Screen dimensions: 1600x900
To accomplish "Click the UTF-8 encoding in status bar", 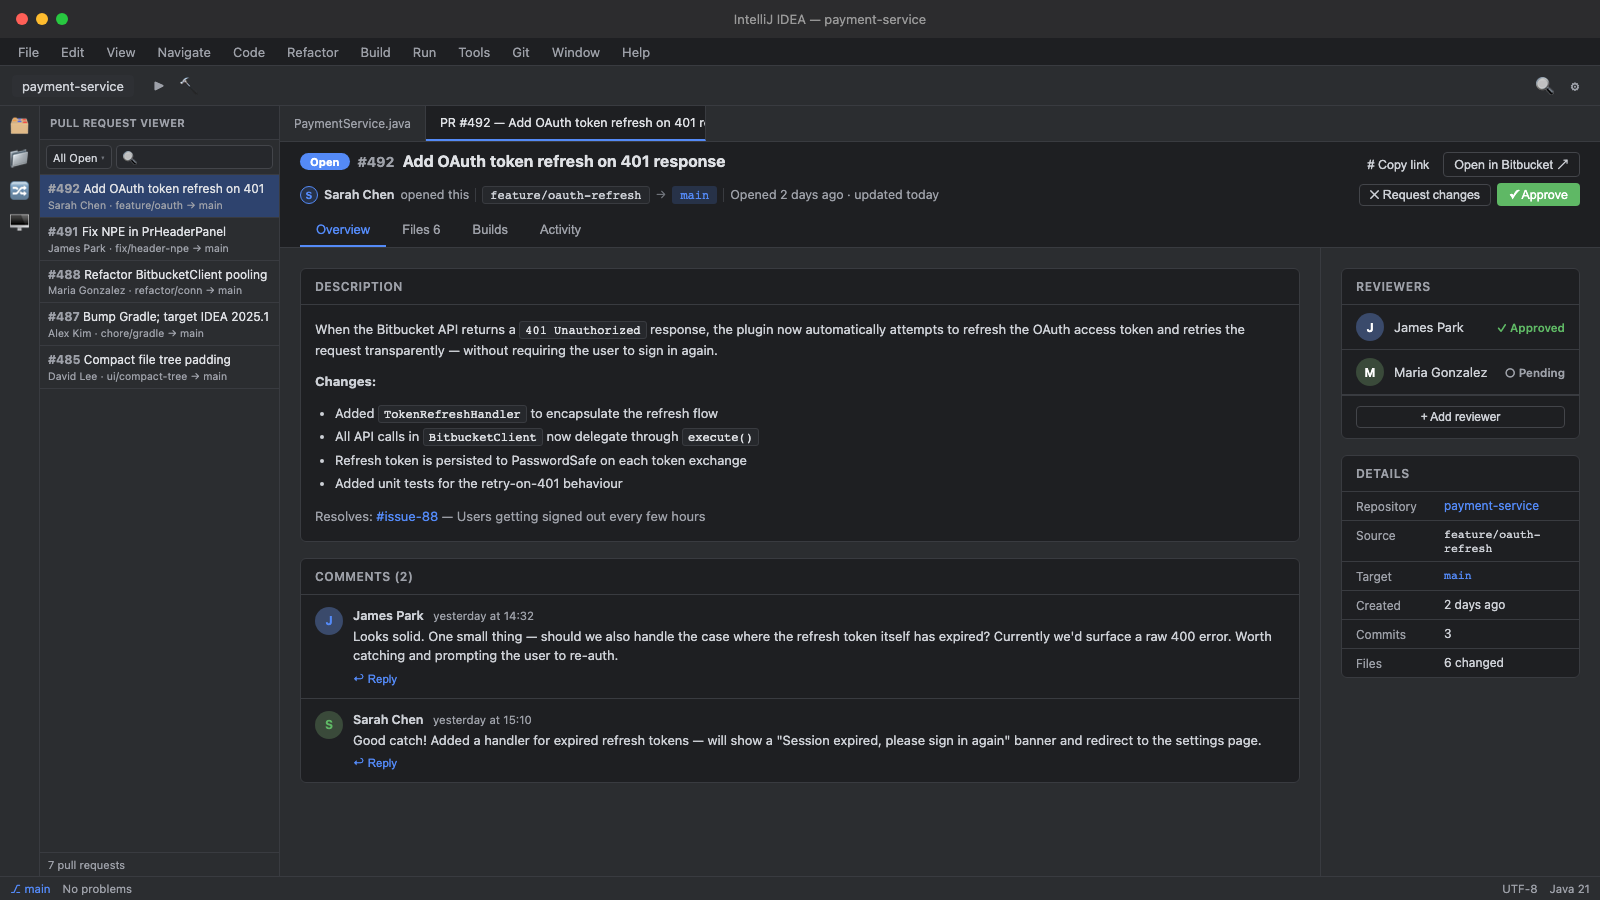I will click(1519, 889).
